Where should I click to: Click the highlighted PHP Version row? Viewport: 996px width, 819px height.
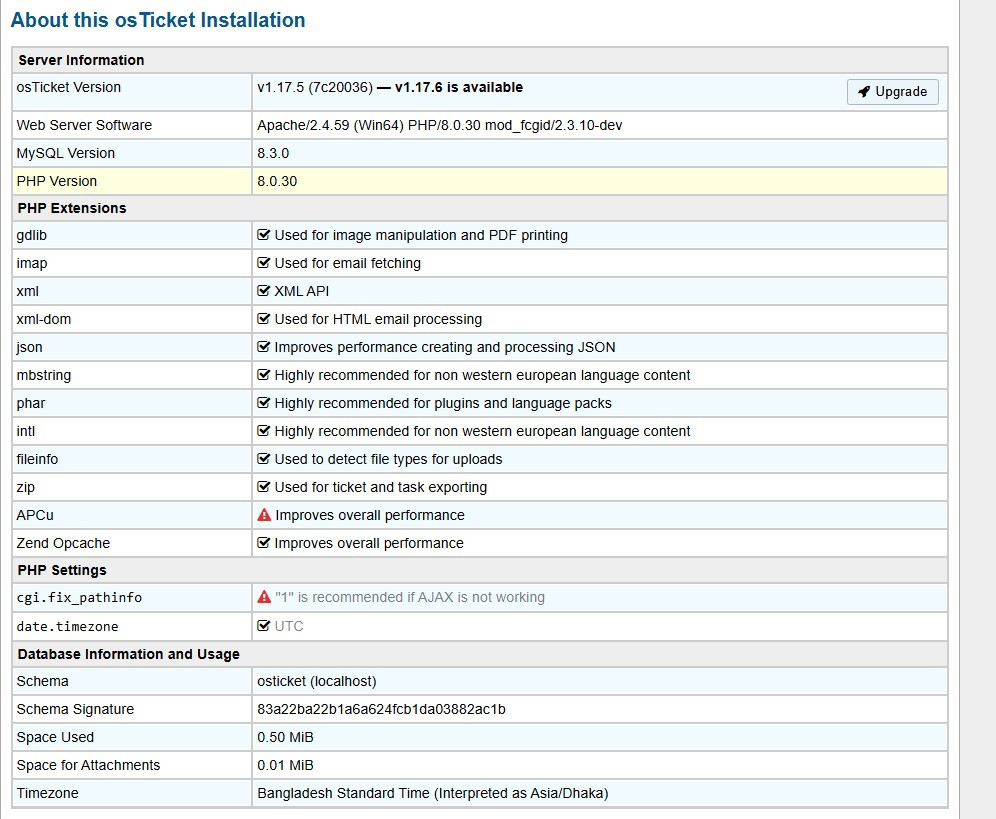479,181
